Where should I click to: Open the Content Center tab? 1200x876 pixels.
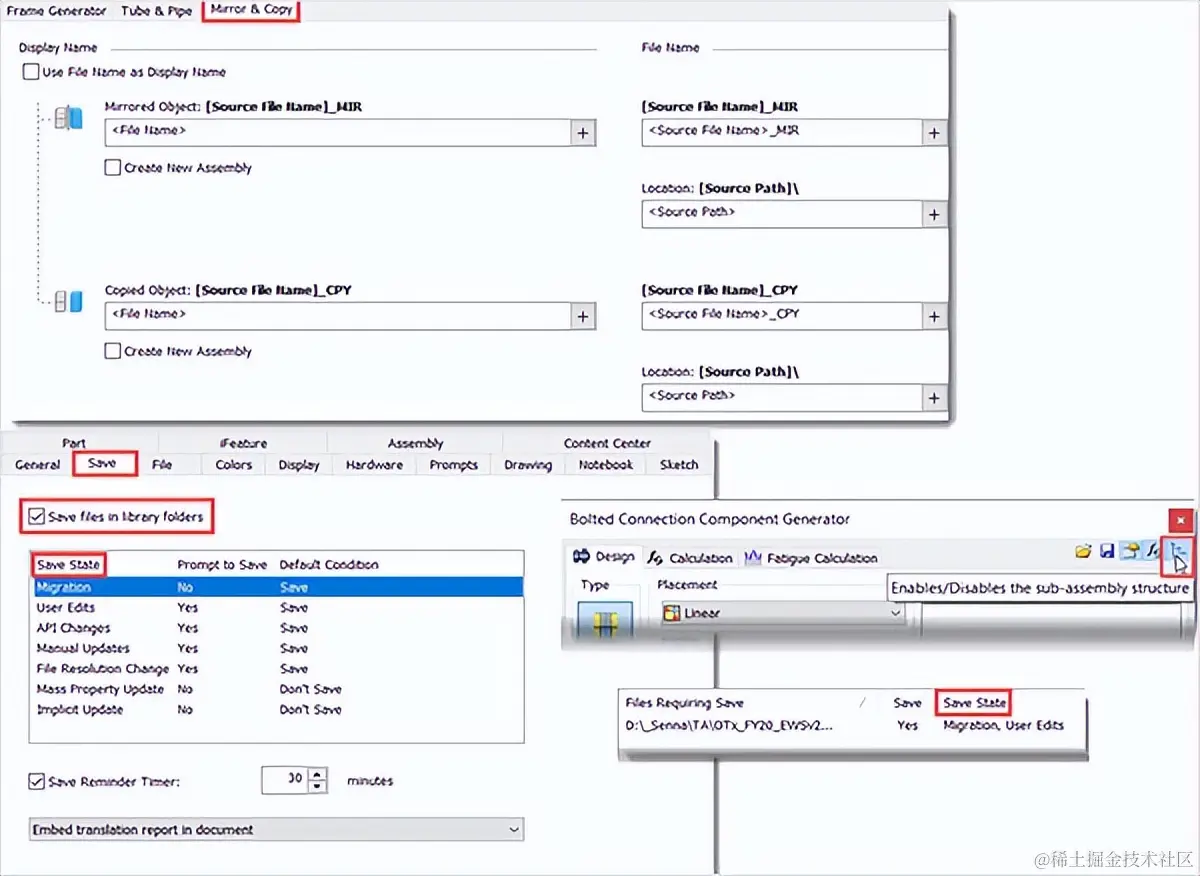[x=607, y=443]
